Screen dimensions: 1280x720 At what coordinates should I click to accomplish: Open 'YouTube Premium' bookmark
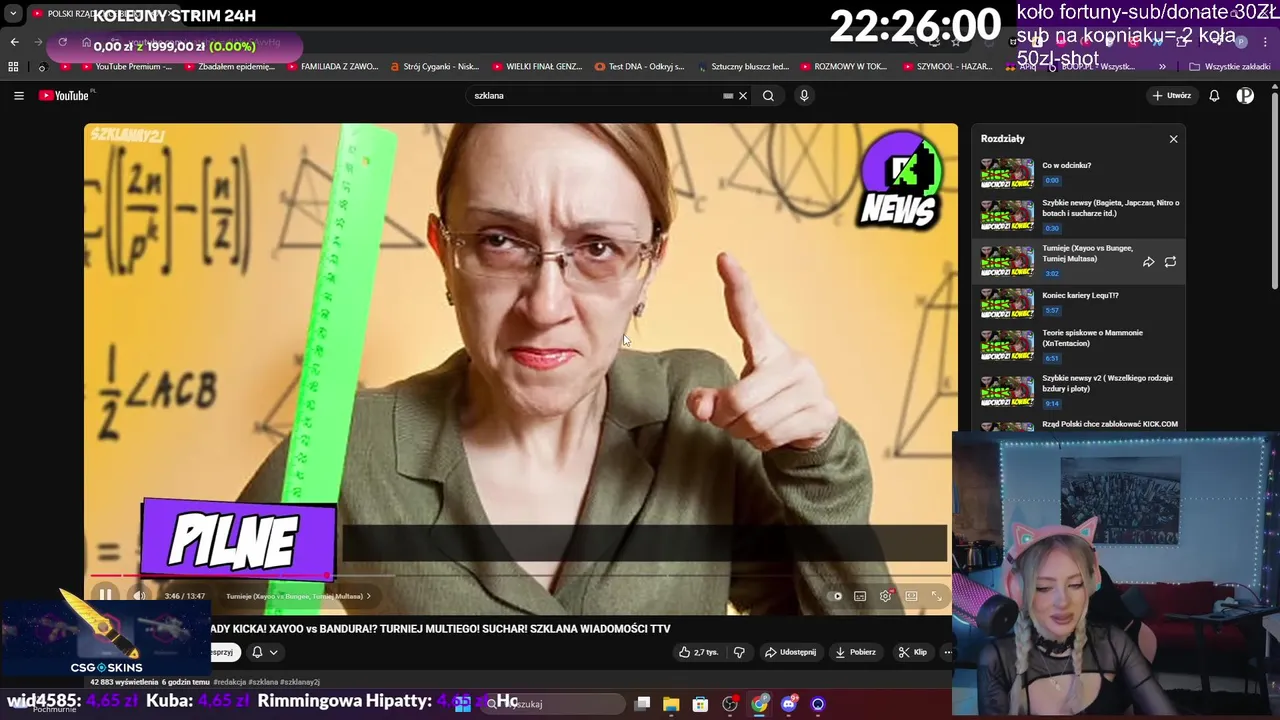125,67
